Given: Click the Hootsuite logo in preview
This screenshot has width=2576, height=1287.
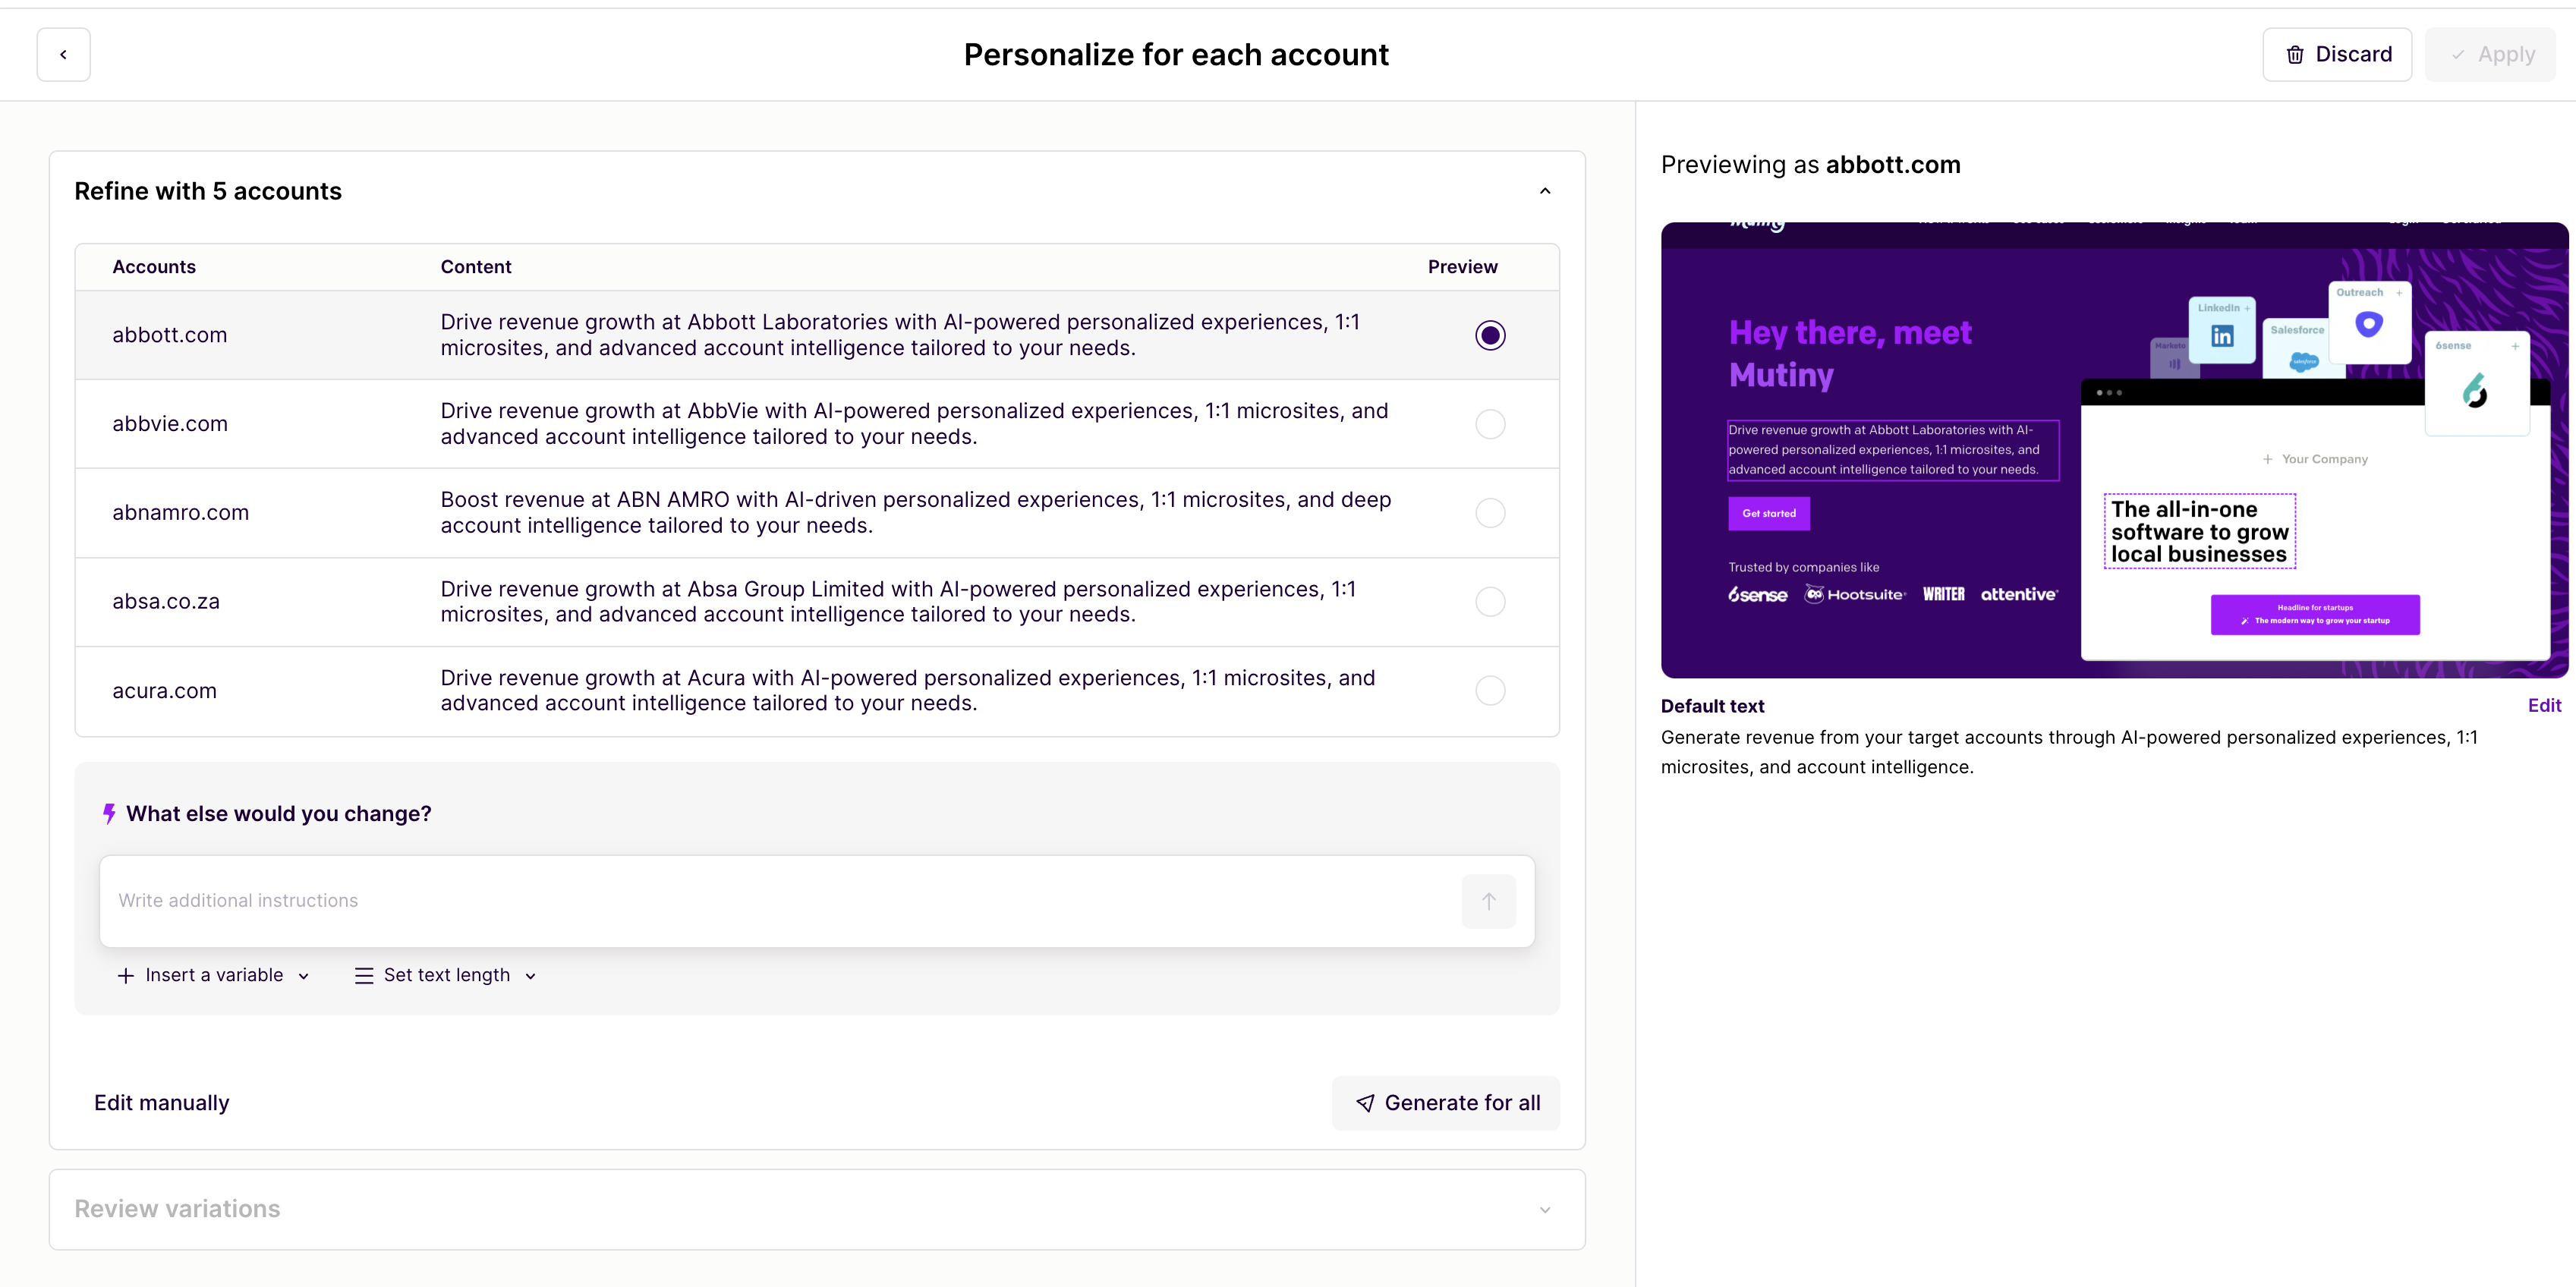Looking at the screenshot, I should [1855, 595].
